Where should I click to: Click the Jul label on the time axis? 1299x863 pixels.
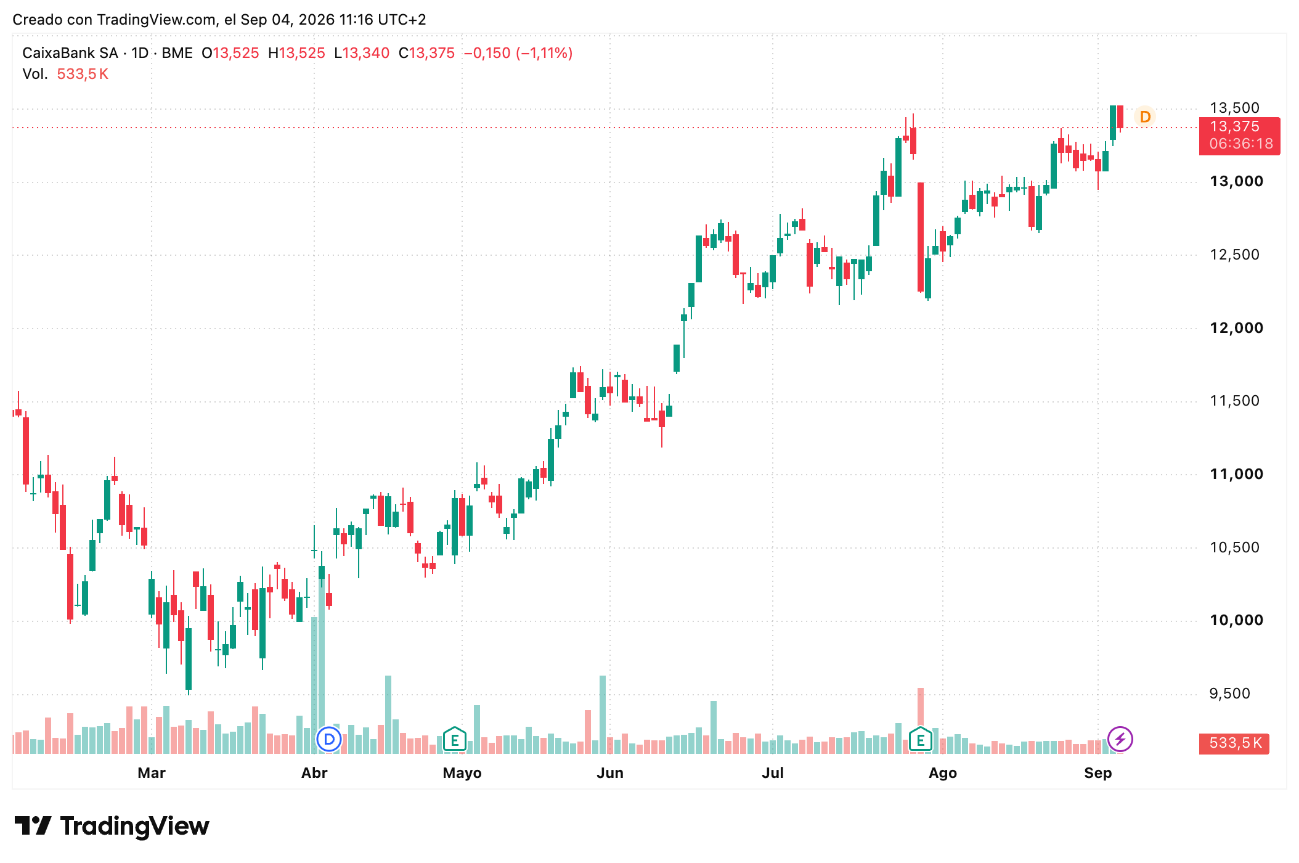tap(772, 773)
